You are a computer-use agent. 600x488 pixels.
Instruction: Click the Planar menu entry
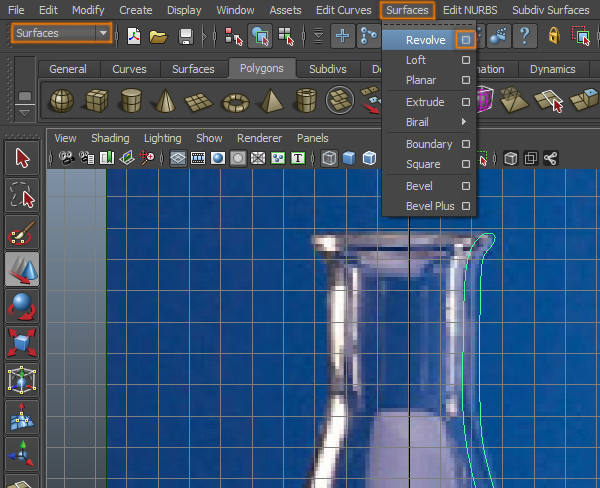421,80
